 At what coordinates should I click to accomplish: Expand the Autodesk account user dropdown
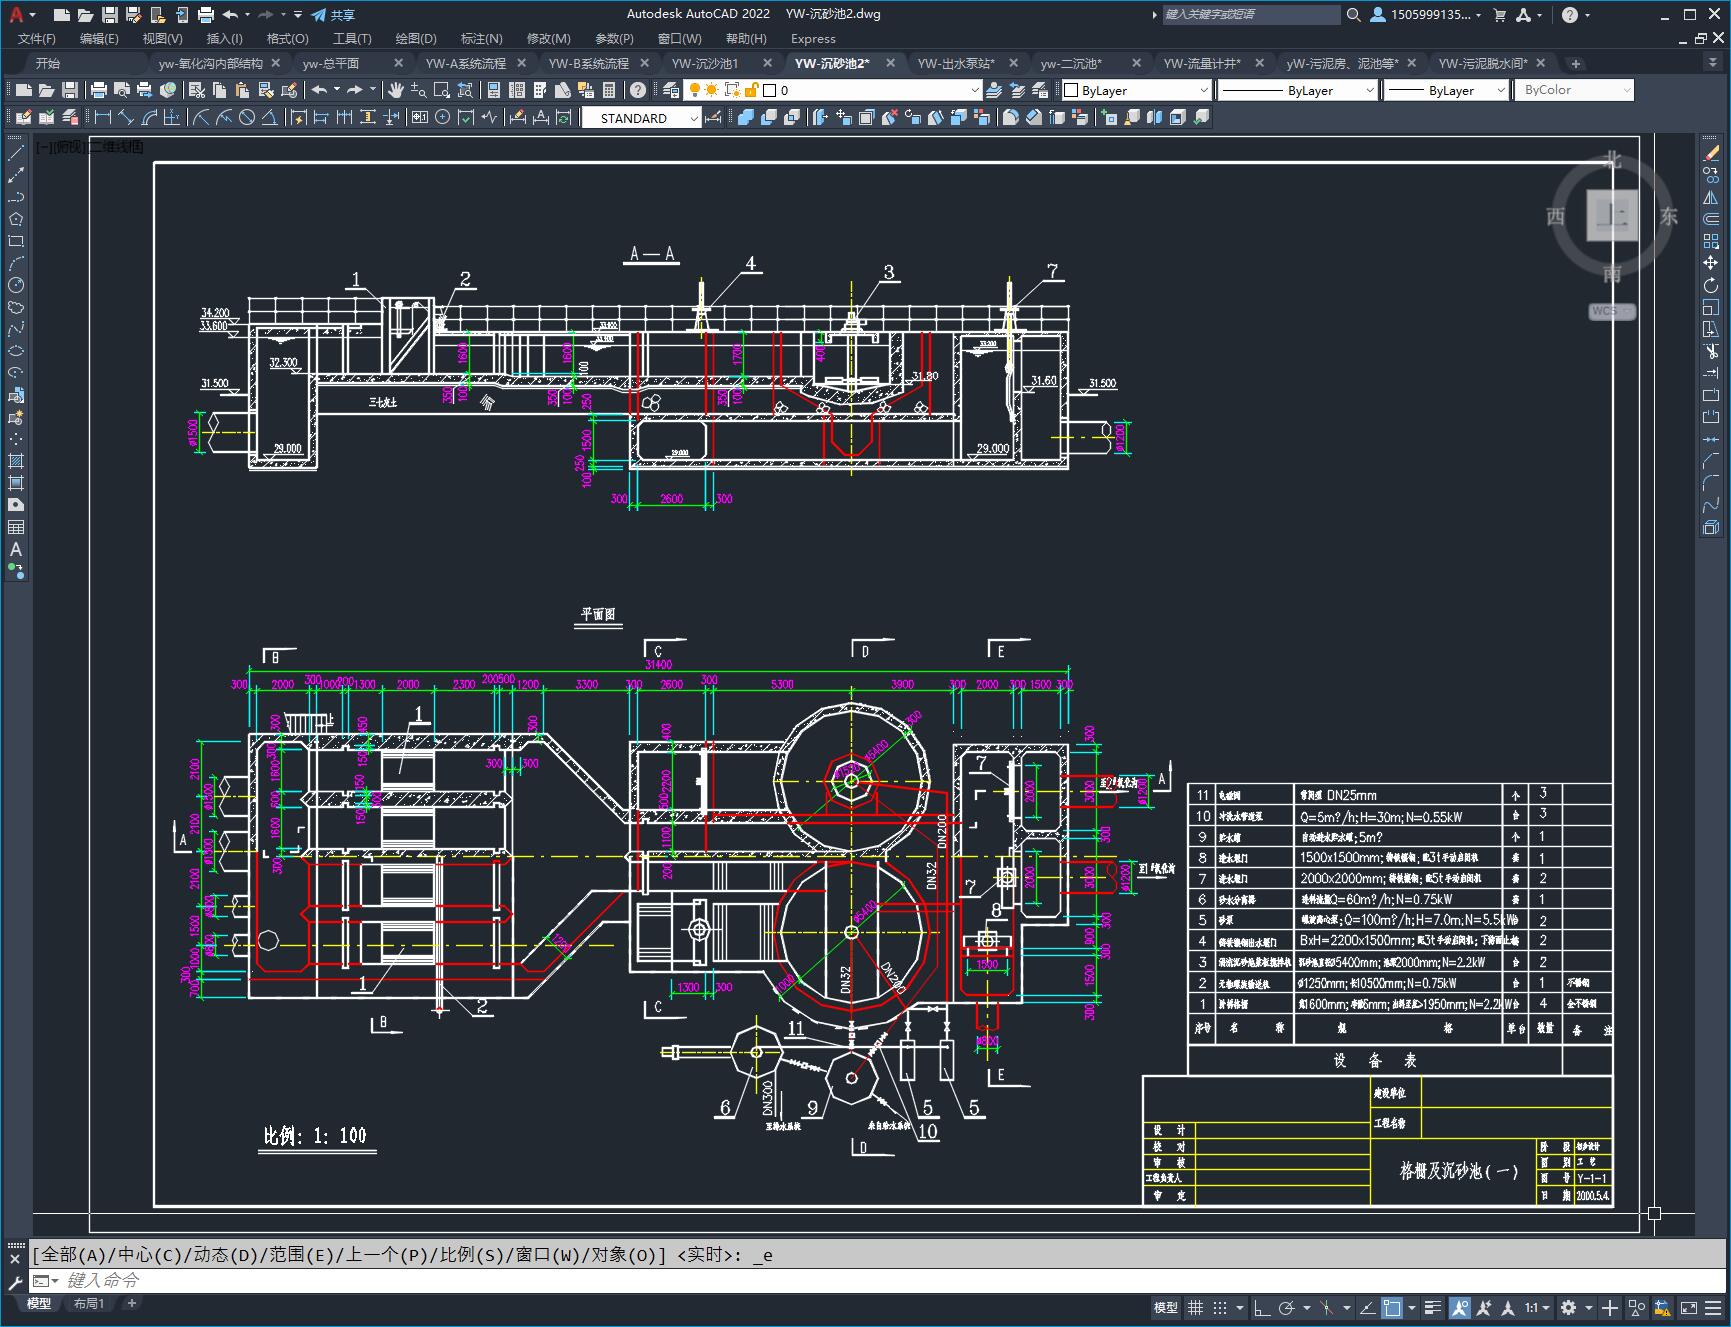point(1427,15)
